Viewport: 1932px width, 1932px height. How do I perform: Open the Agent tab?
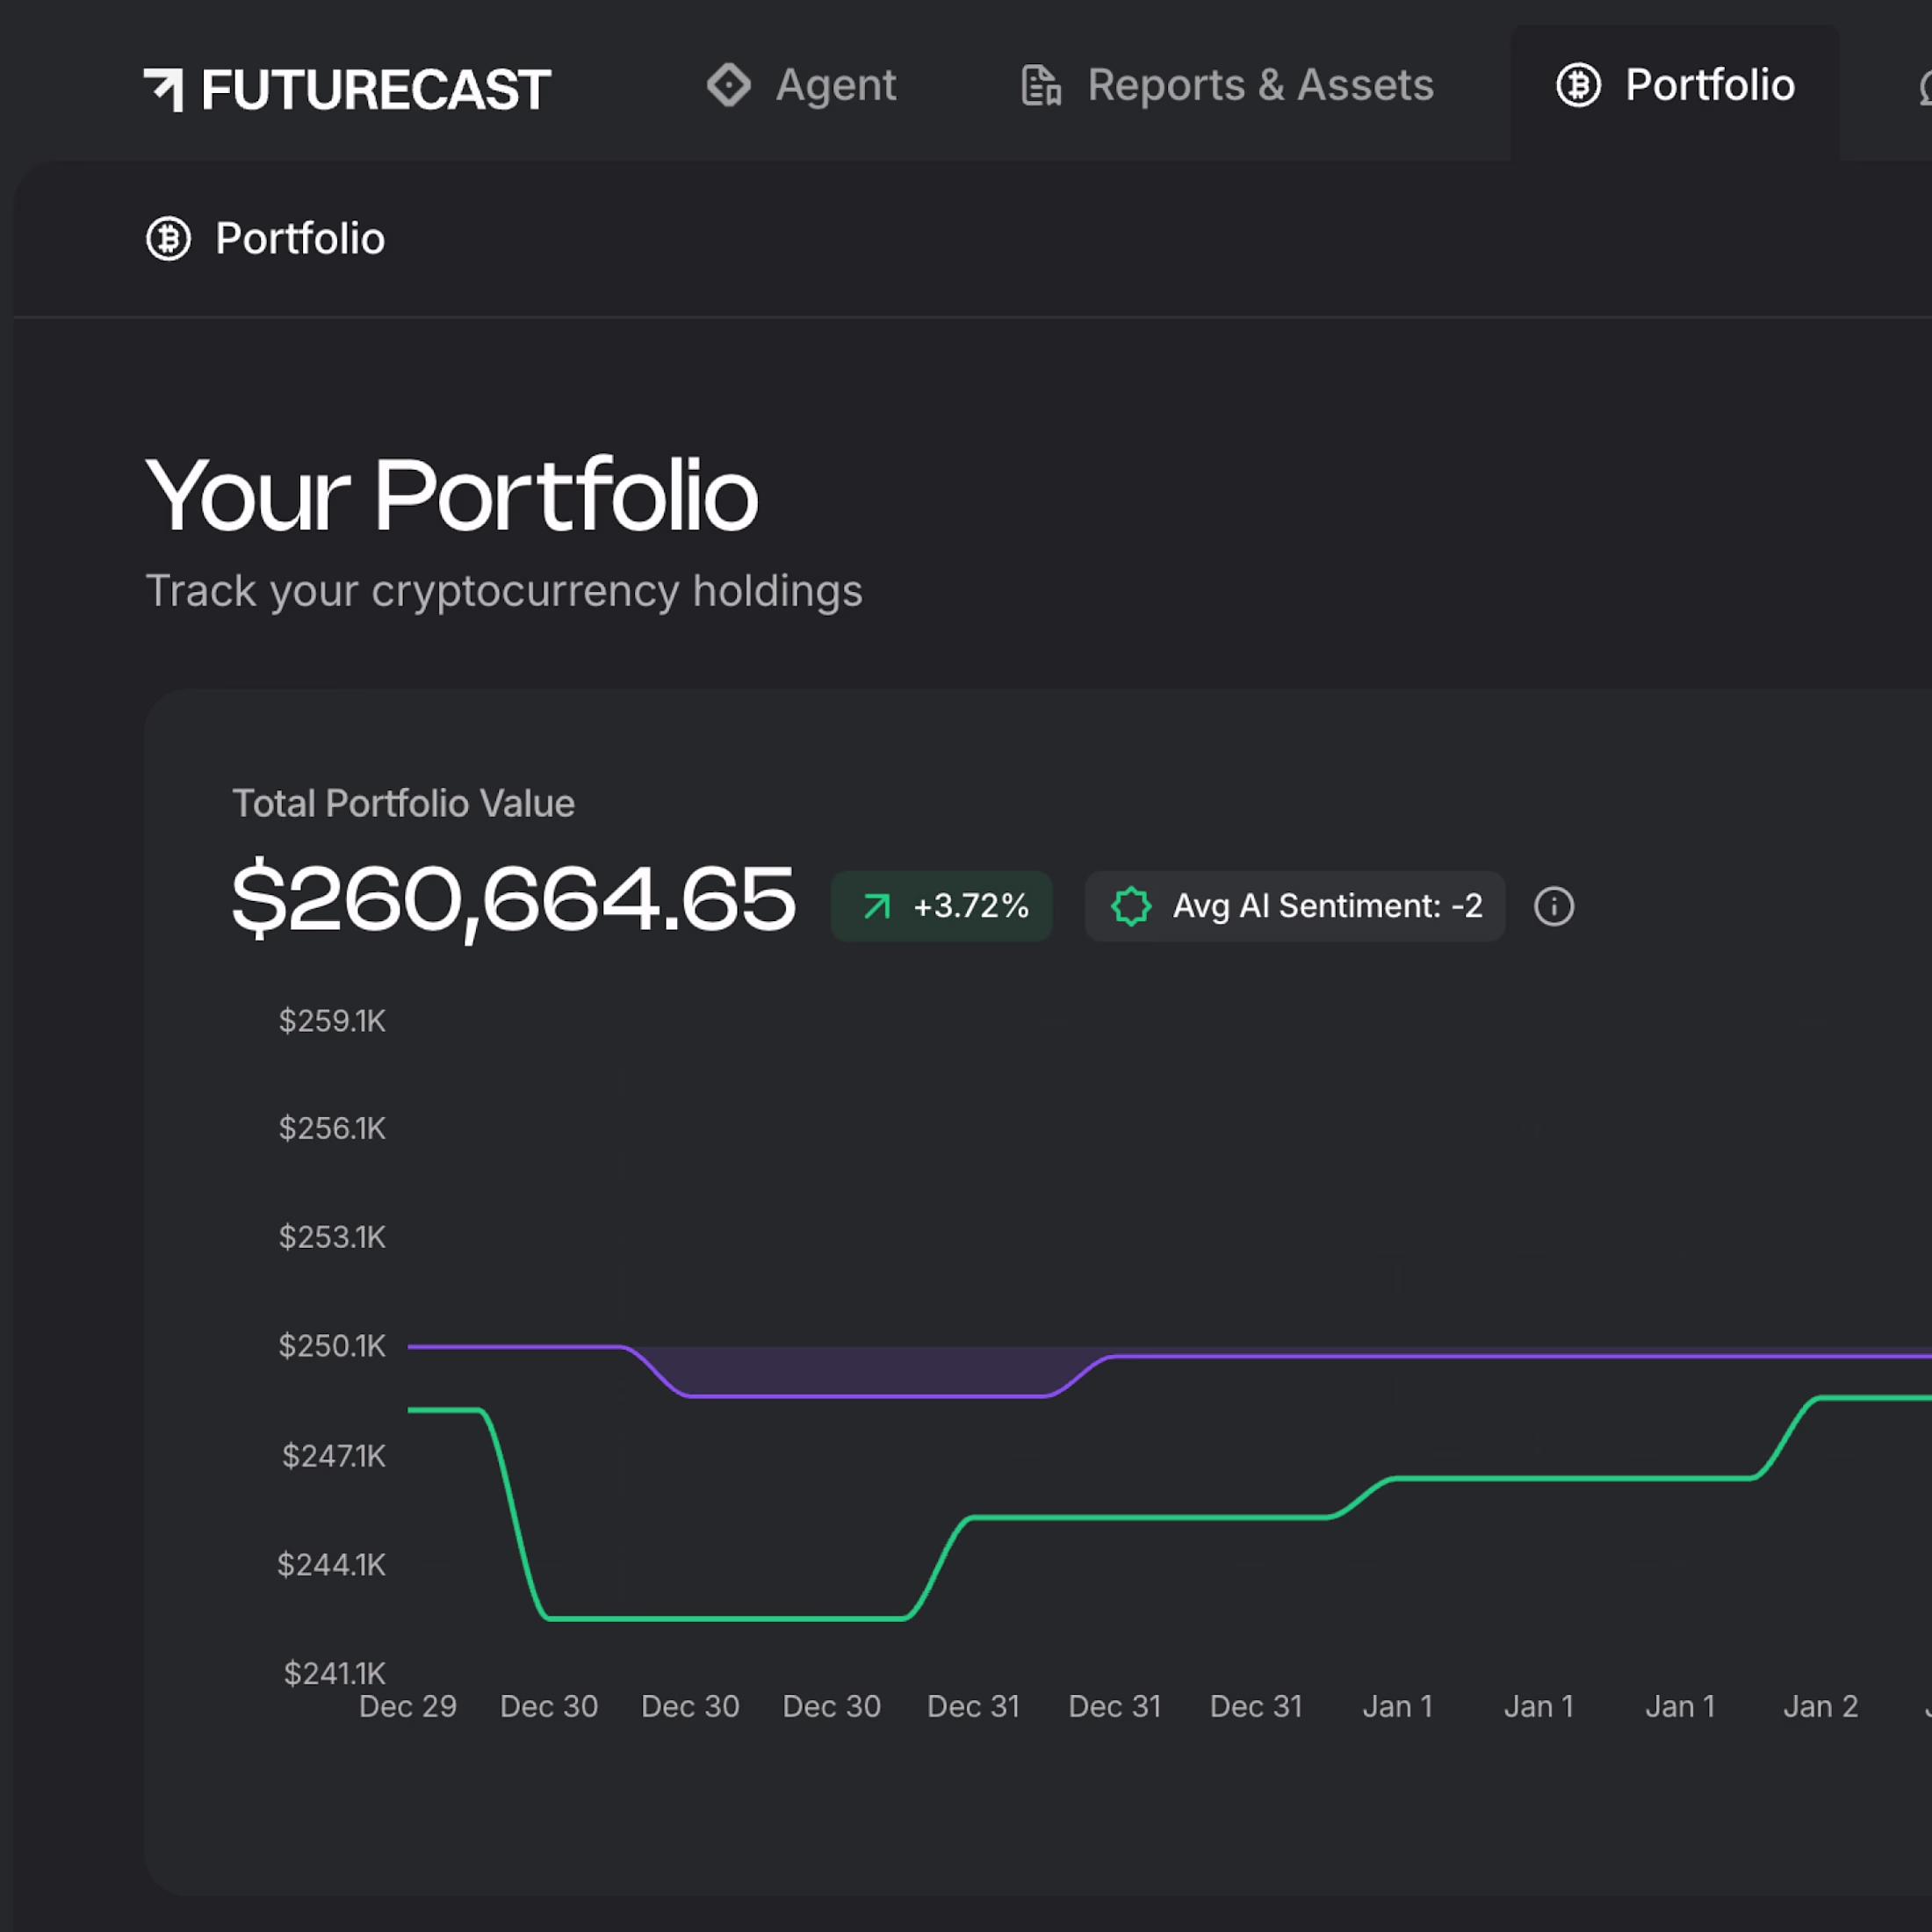pyautogui.click(x=836, y=85)
